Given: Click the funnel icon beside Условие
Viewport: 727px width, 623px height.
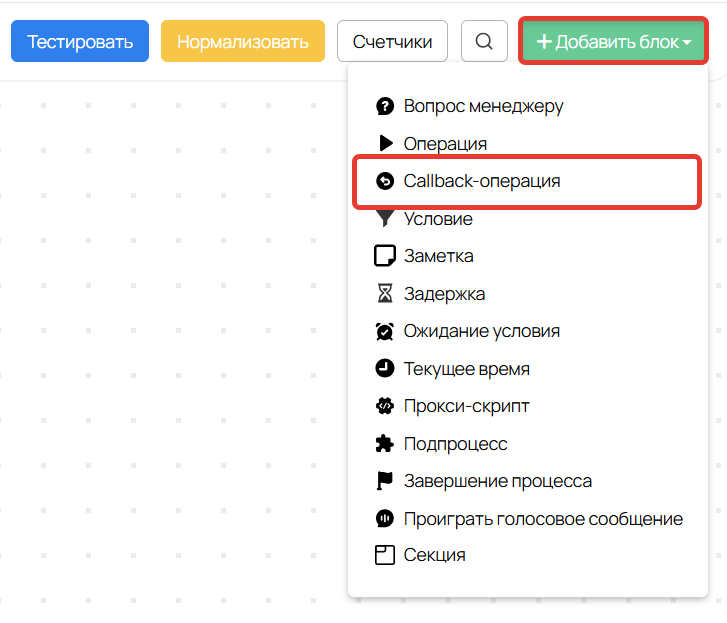Looking at the screenshot, I should 385,218.
